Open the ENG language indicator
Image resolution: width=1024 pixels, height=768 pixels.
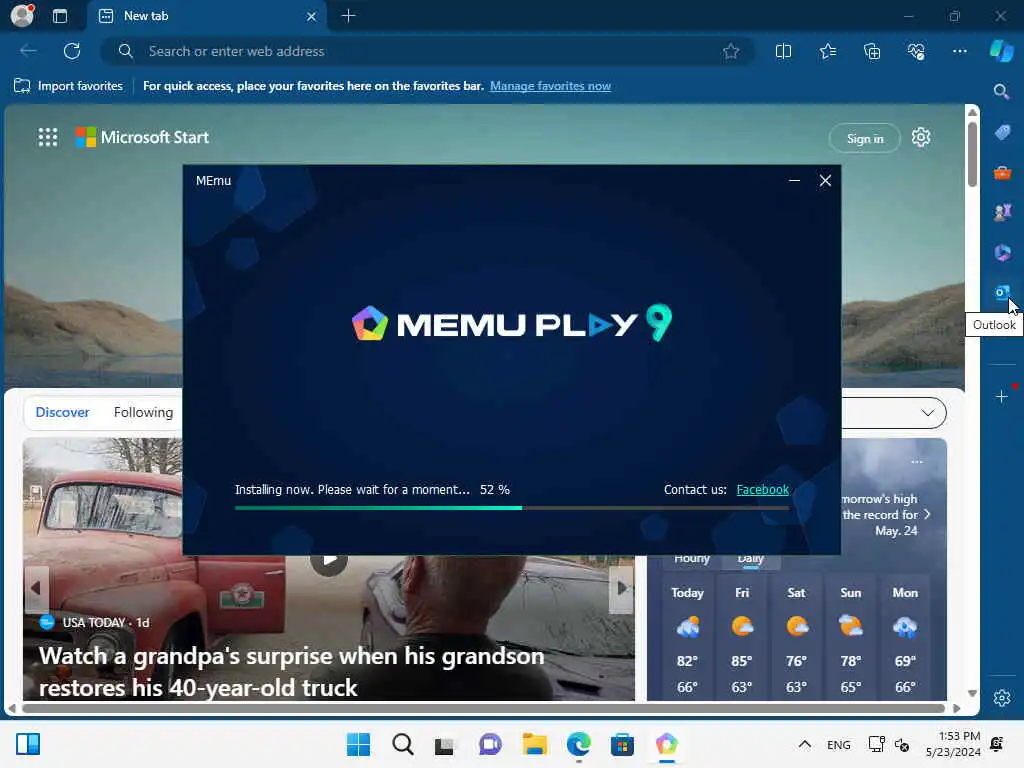pos(839,744)
